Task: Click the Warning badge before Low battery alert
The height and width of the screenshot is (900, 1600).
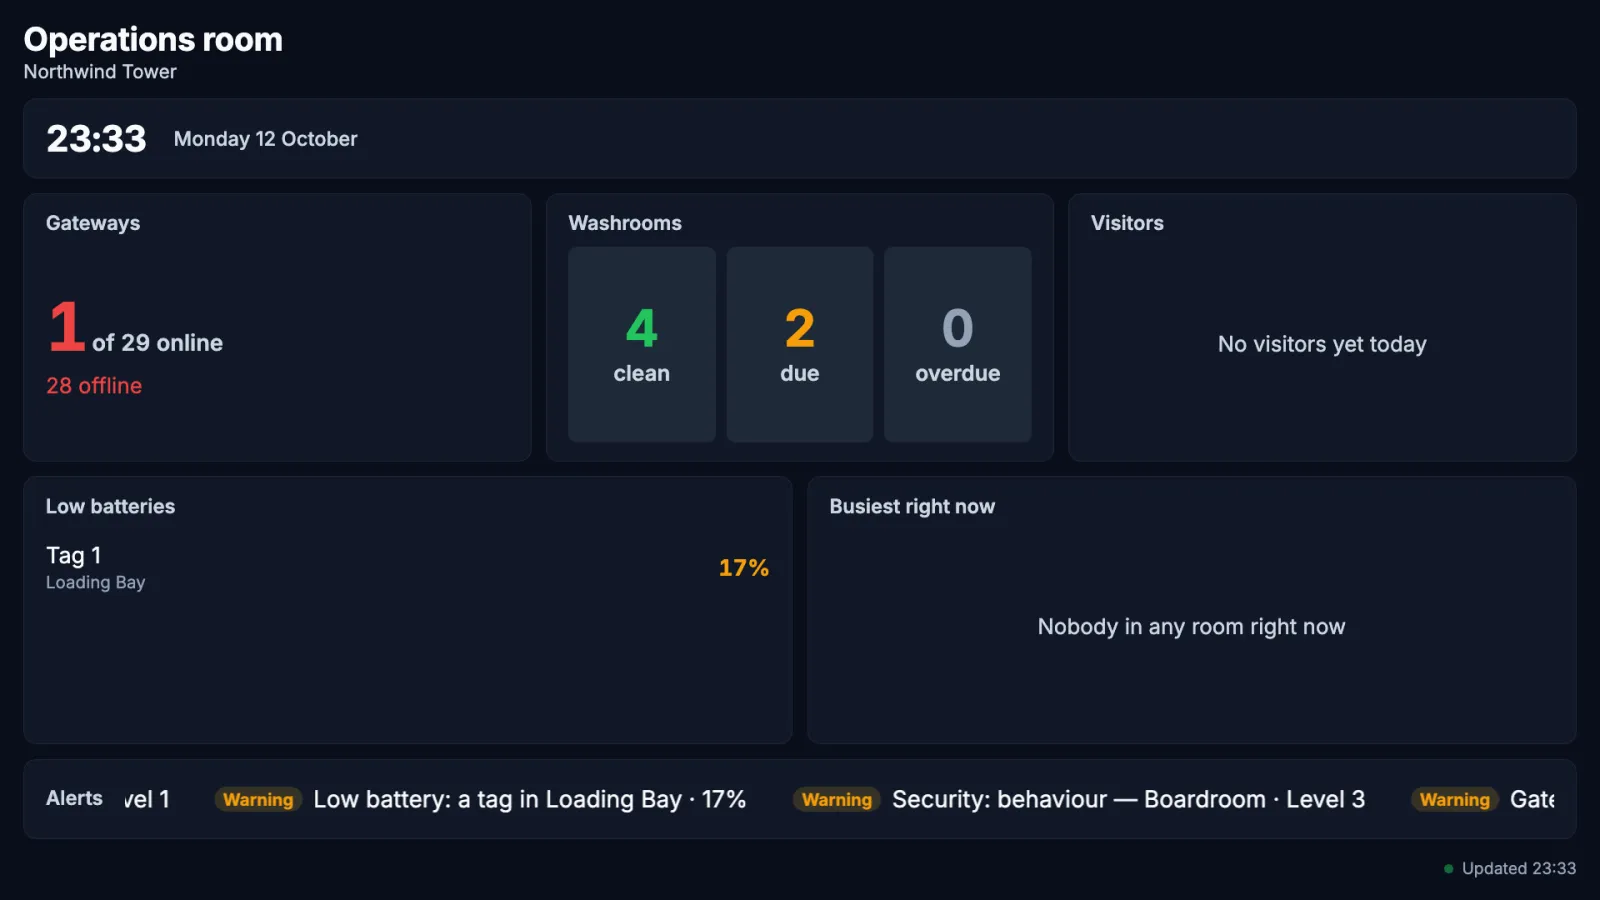Action: 258,799
